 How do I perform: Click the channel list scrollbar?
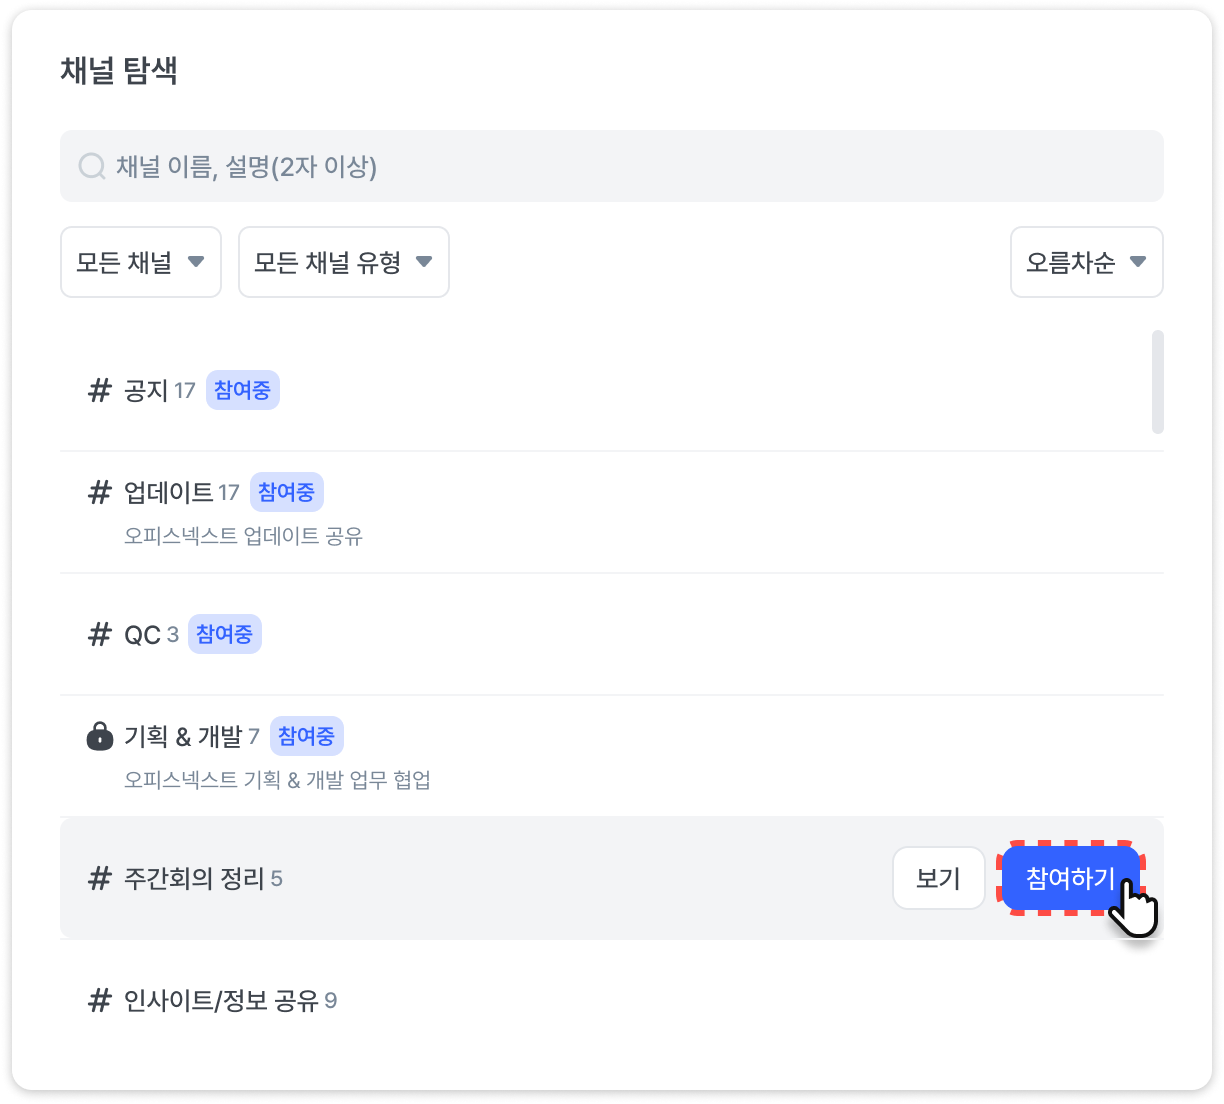pos(1157,382)
